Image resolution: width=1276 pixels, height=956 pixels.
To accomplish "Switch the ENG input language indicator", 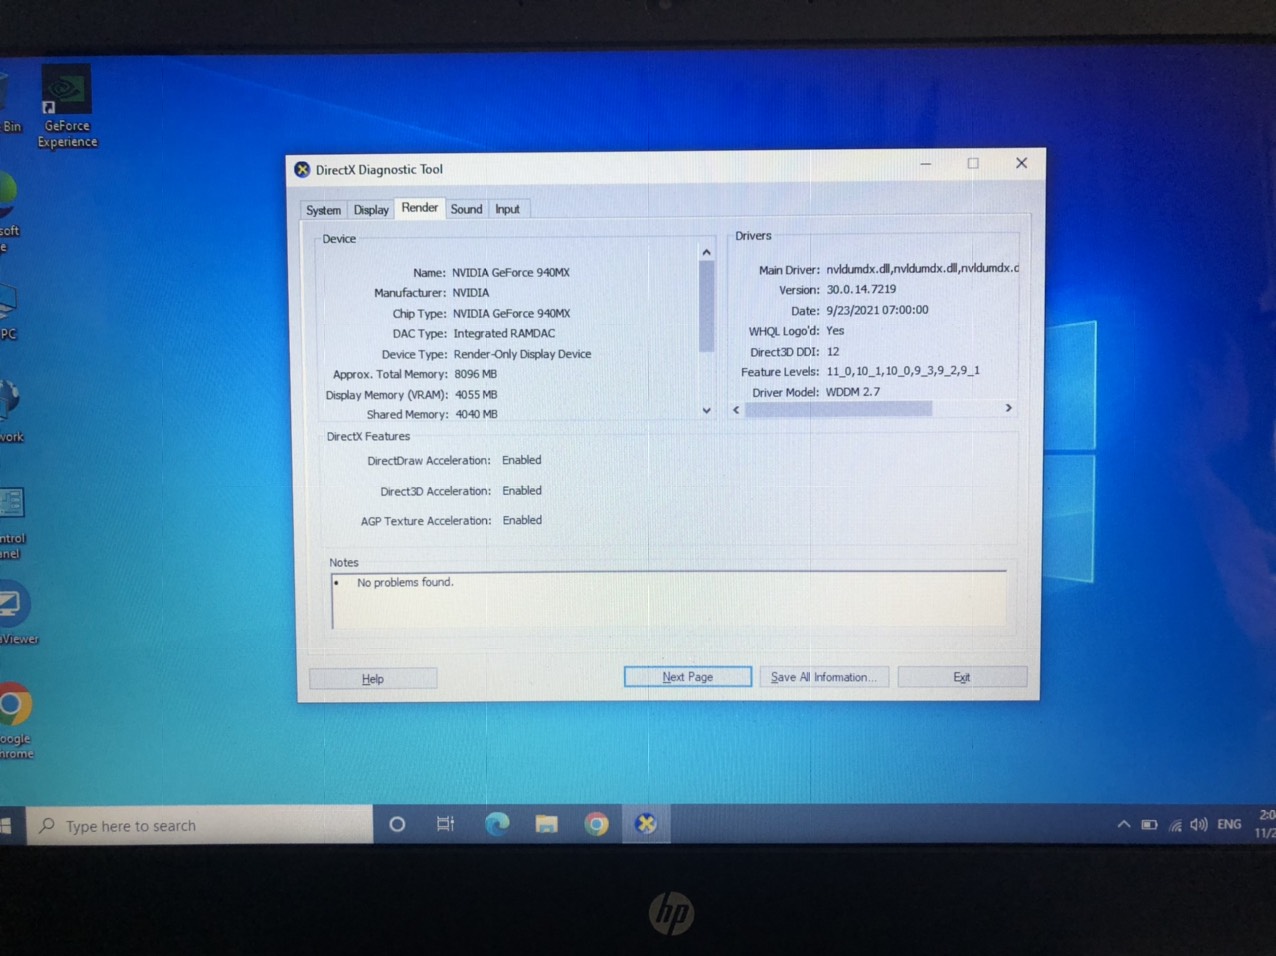I will (1229, 824).
